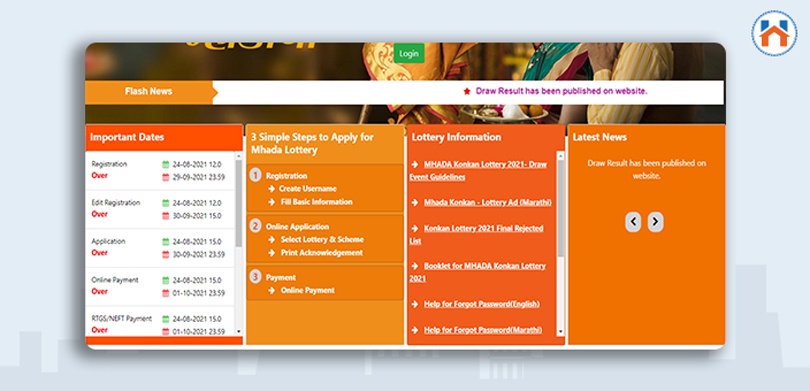Screen dimensions: 810x391
Task: Click the green calendar icon for RTGS/NEFT Payment
Action: [x=165, y=319]
